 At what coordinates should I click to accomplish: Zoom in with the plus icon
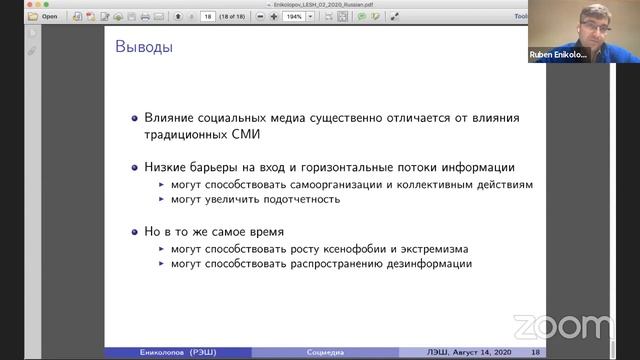tap(274, 17)
